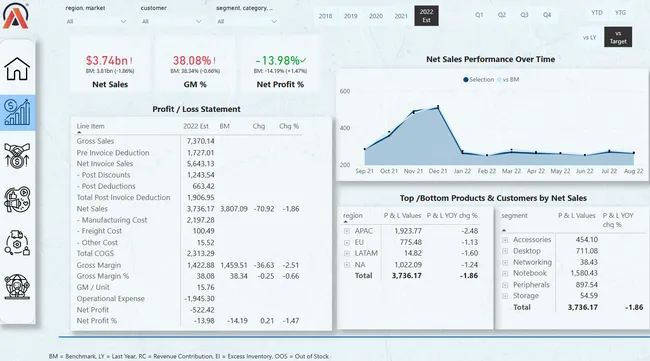
Task: Select the Gross Sales line item
Action: (x=95, y=141)
